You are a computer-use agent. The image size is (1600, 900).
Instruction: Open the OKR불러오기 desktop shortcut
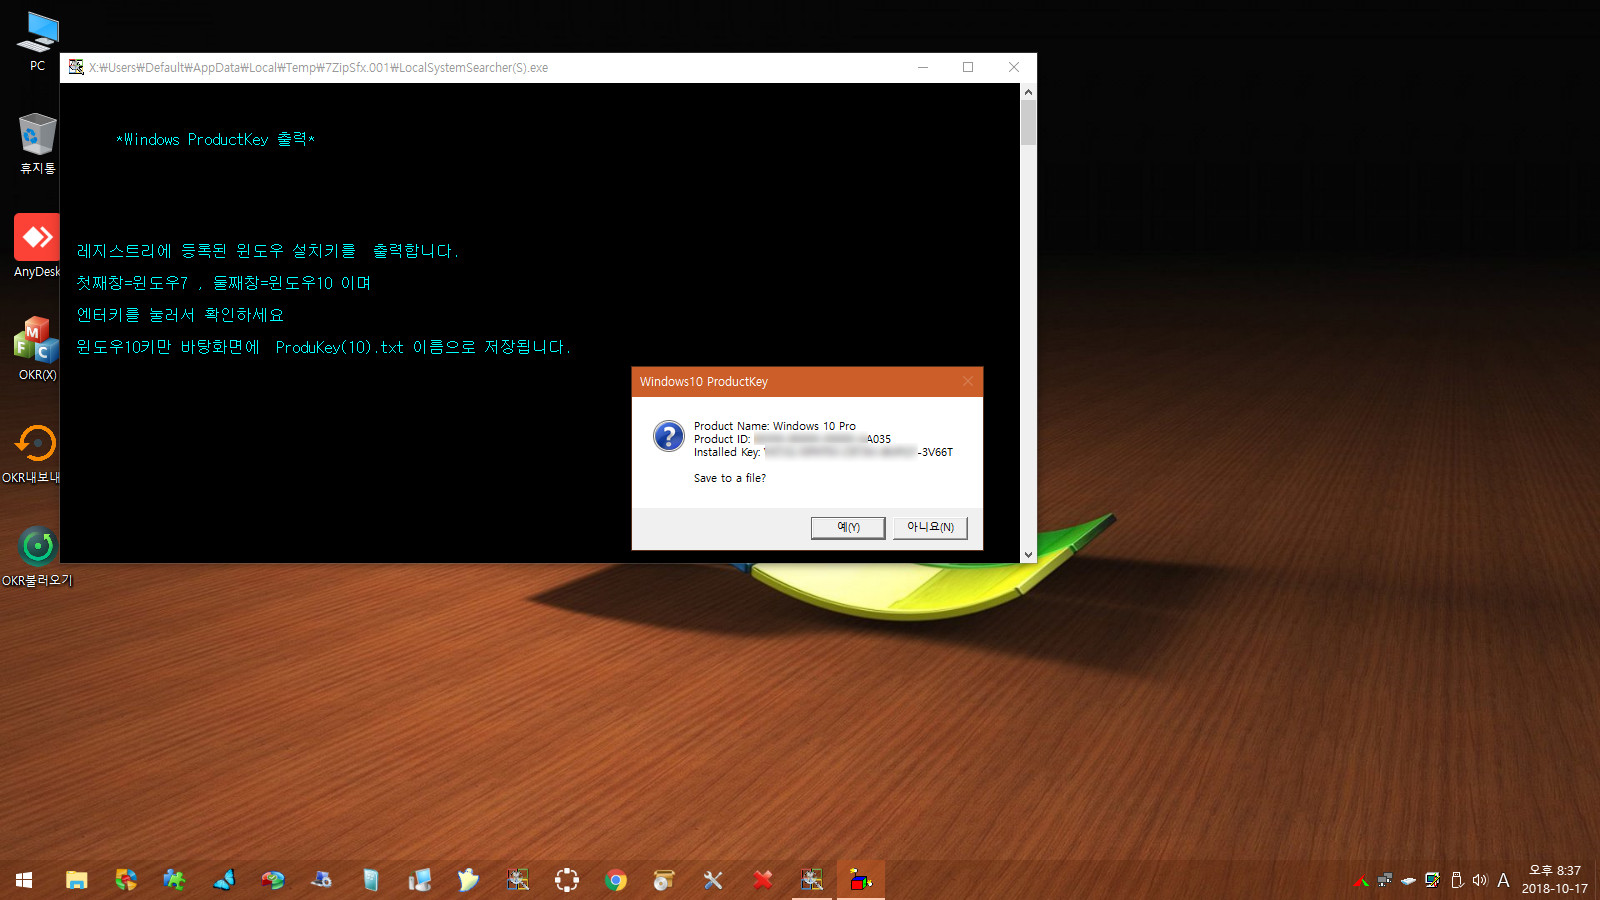[x=37, y=556]
